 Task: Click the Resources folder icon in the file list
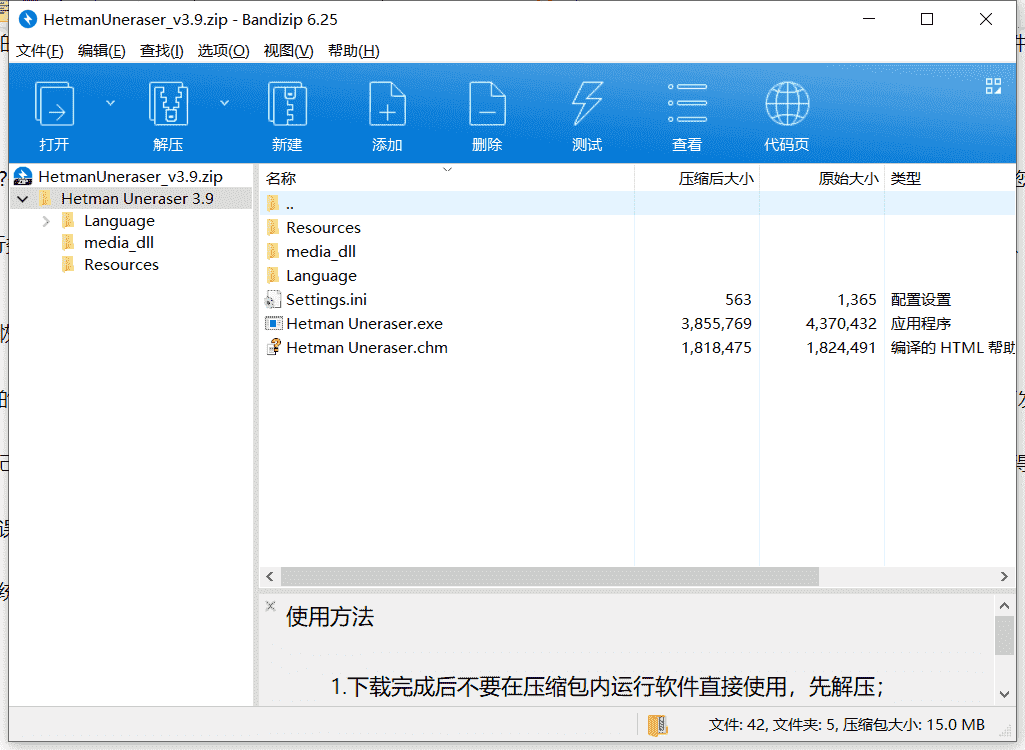coord(273,228)
